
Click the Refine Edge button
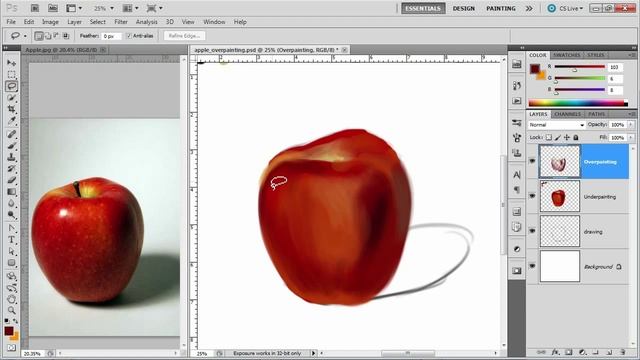[x=184, y=36]
